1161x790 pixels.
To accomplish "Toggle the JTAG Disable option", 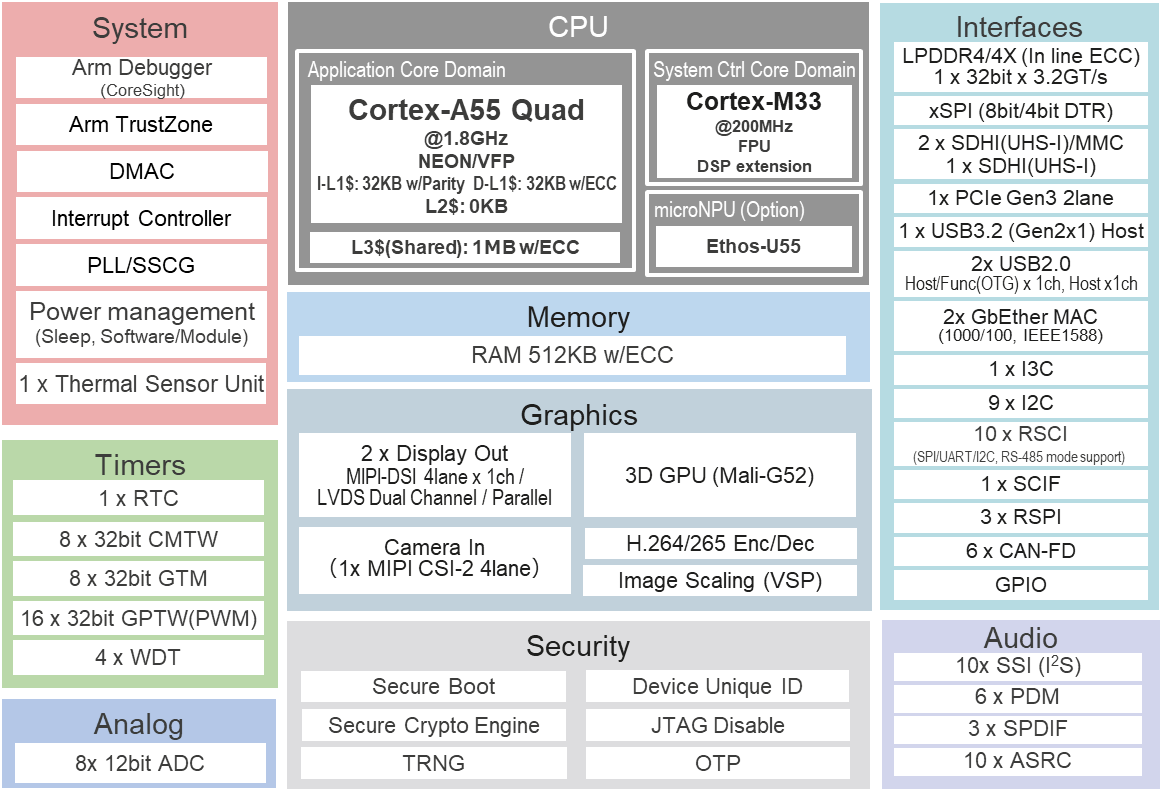I will (x=719, y=725).
